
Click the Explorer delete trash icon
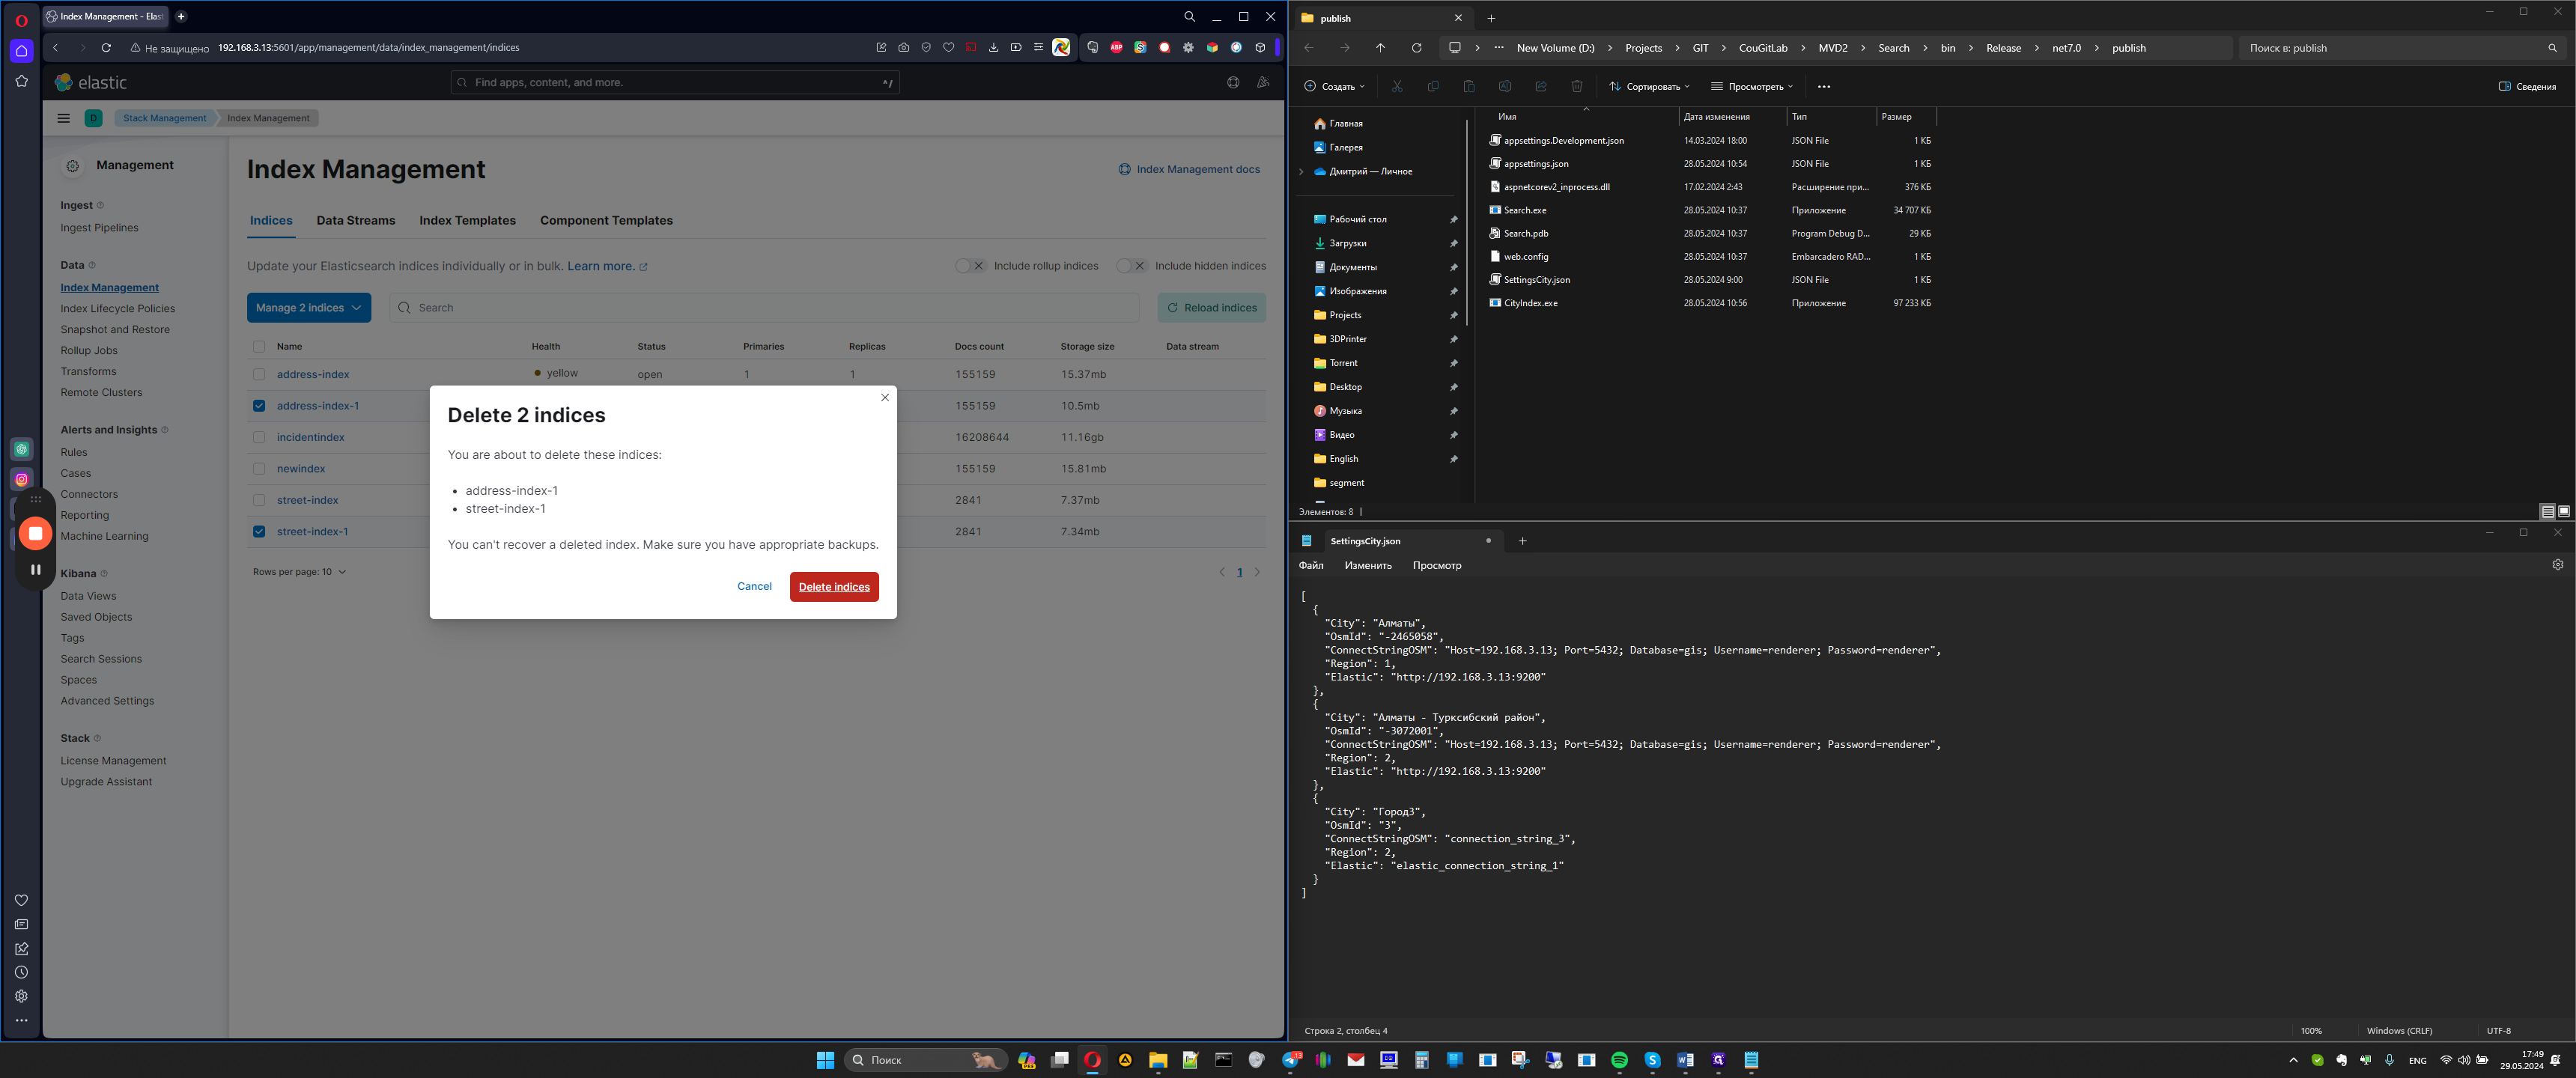(x=1577, y=87)
